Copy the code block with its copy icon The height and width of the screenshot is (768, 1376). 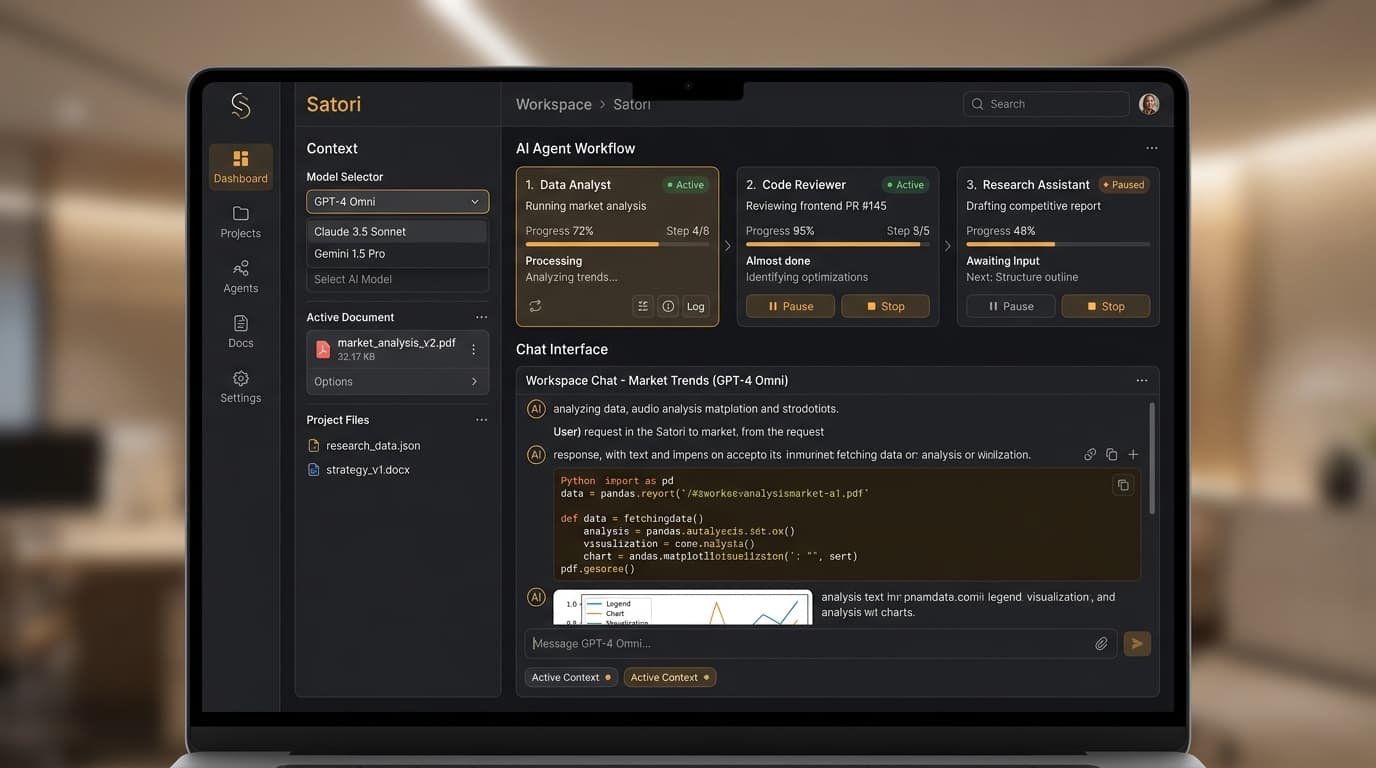pos(1123,485)
